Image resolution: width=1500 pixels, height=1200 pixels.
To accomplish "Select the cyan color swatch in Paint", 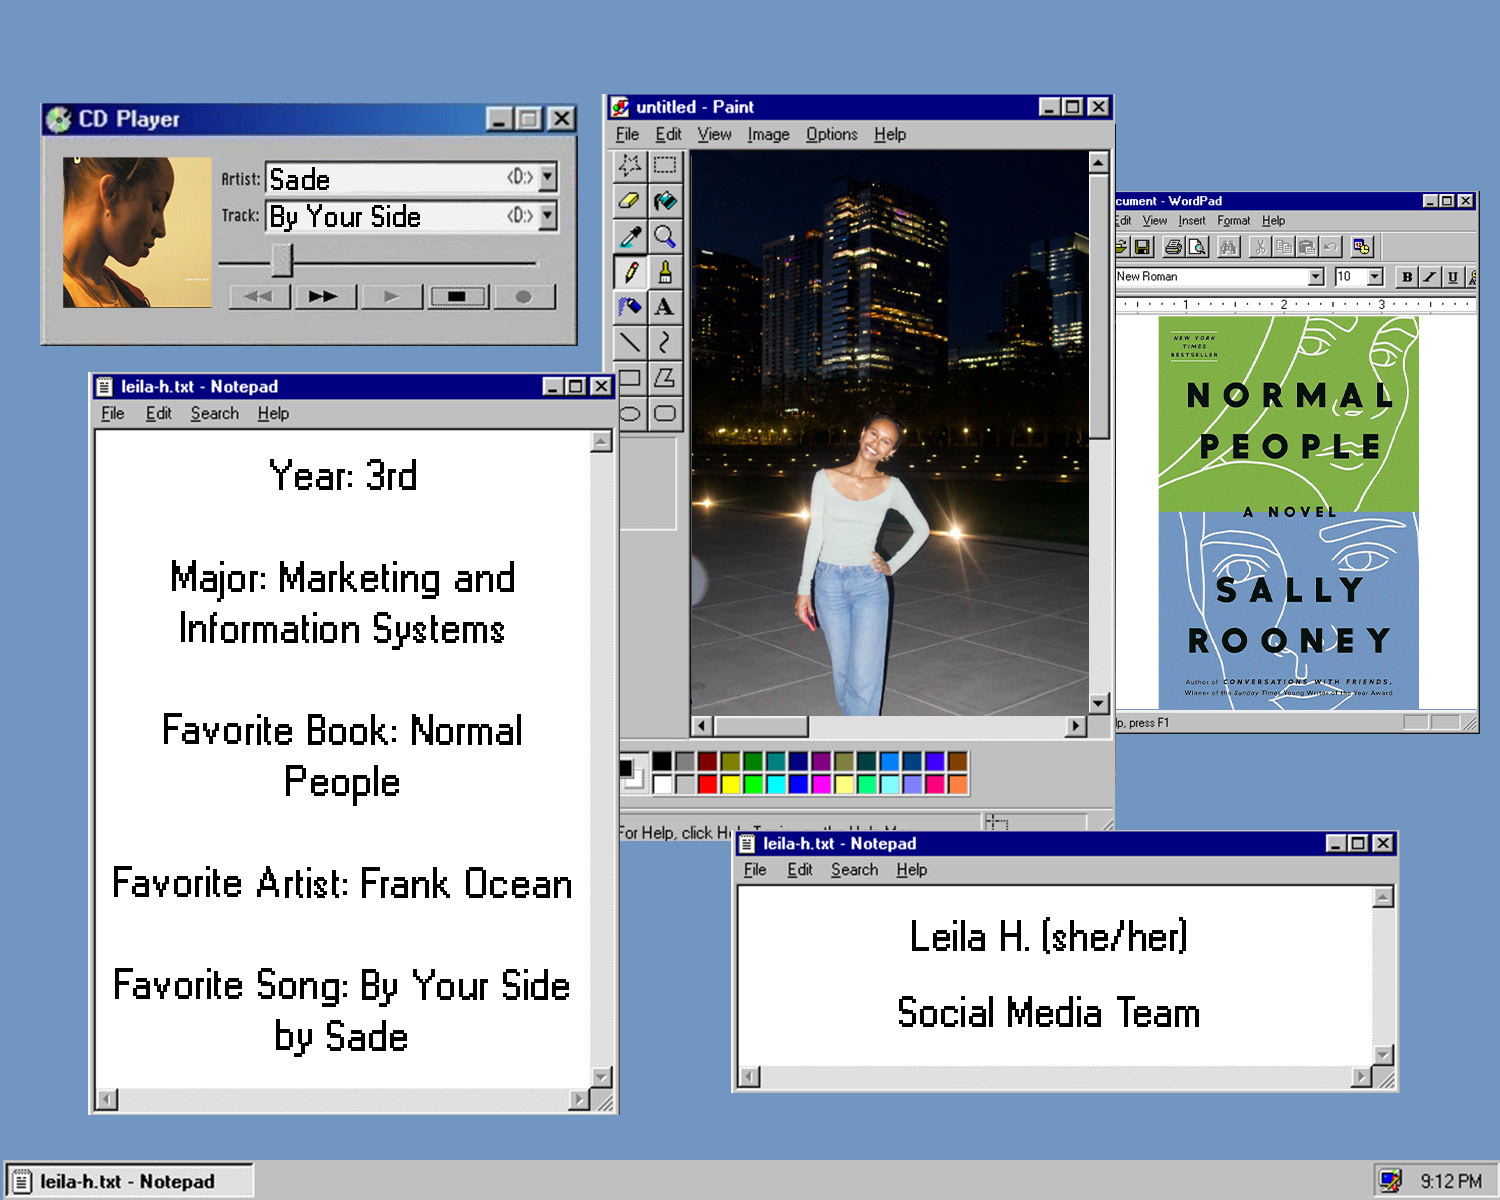I will click(x=776, y=784).
